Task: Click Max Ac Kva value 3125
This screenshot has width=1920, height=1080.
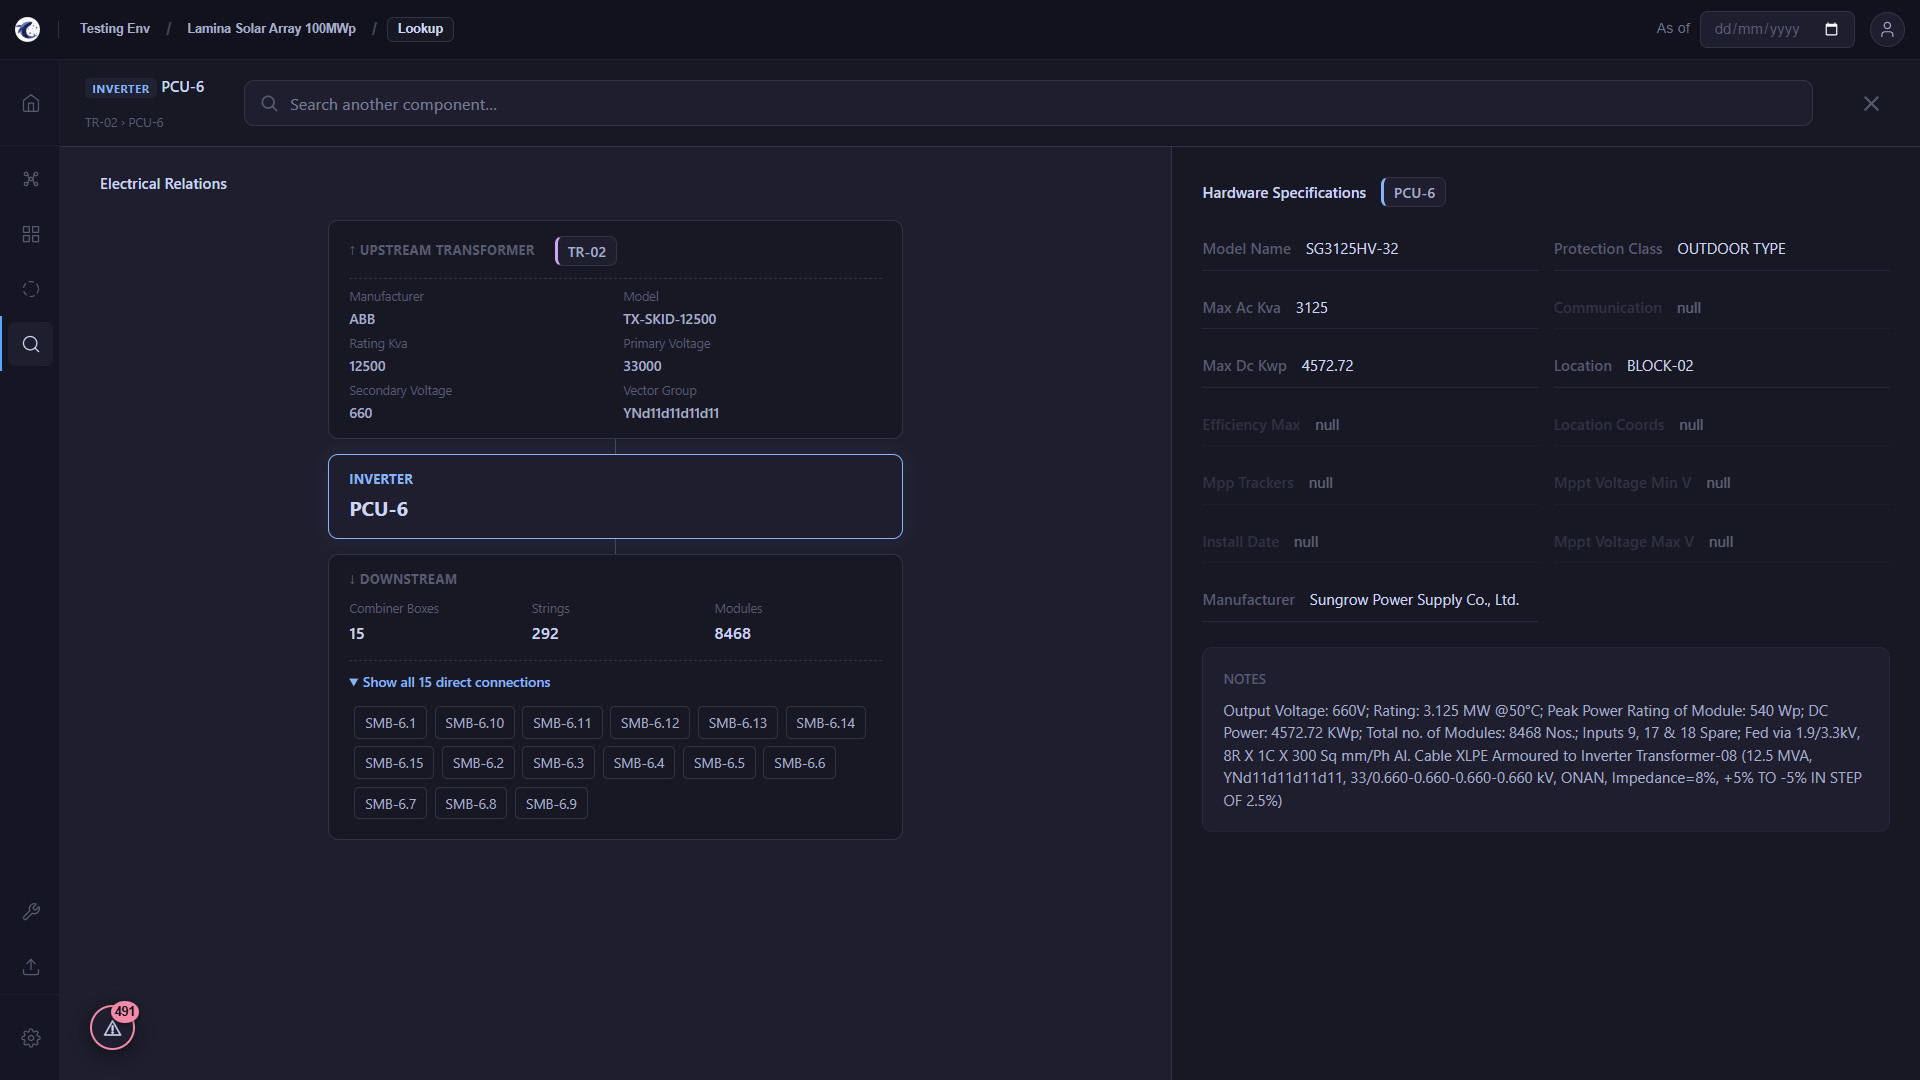Action: [x=1311, y=308]
